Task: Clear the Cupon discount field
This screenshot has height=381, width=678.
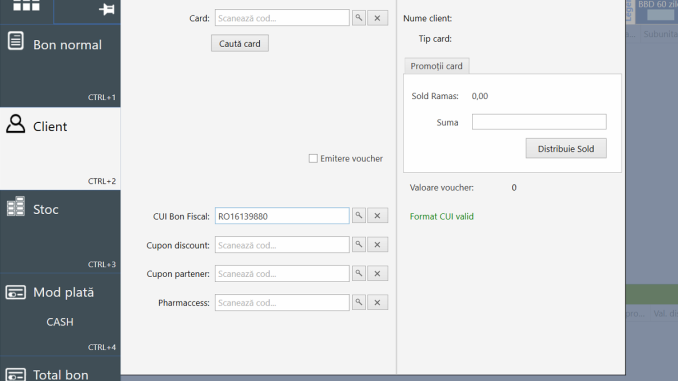Action: pos(377,244)
